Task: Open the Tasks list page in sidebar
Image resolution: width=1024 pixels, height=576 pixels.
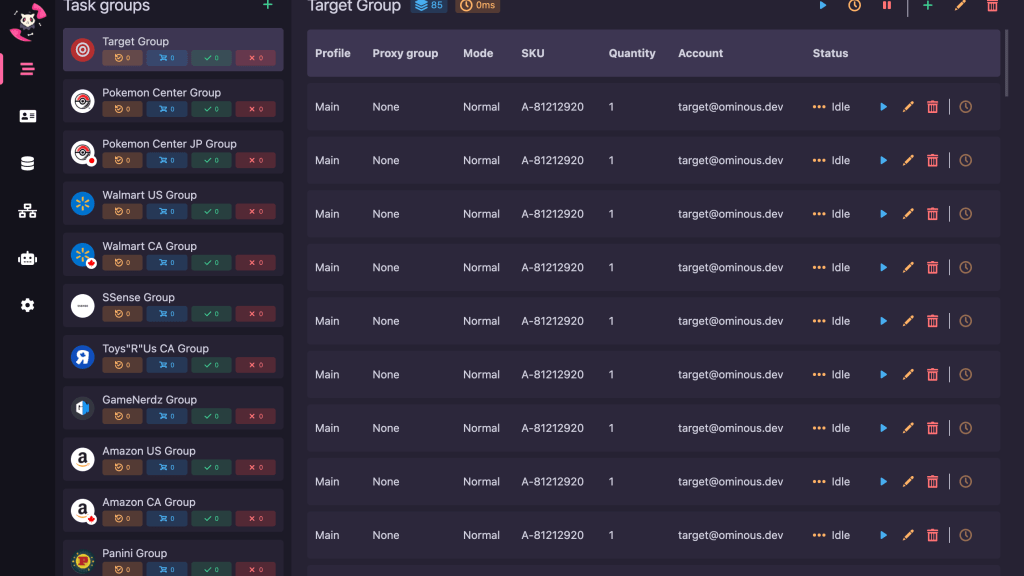Action: coord(27,69)
